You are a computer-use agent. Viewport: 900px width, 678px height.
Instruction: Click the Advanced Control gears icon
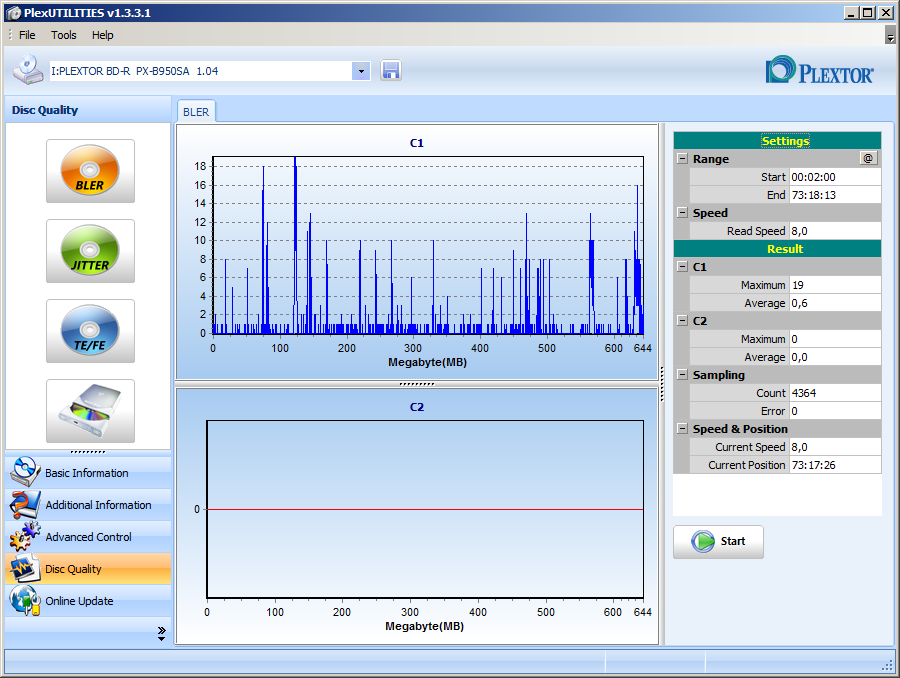point(25,536)
